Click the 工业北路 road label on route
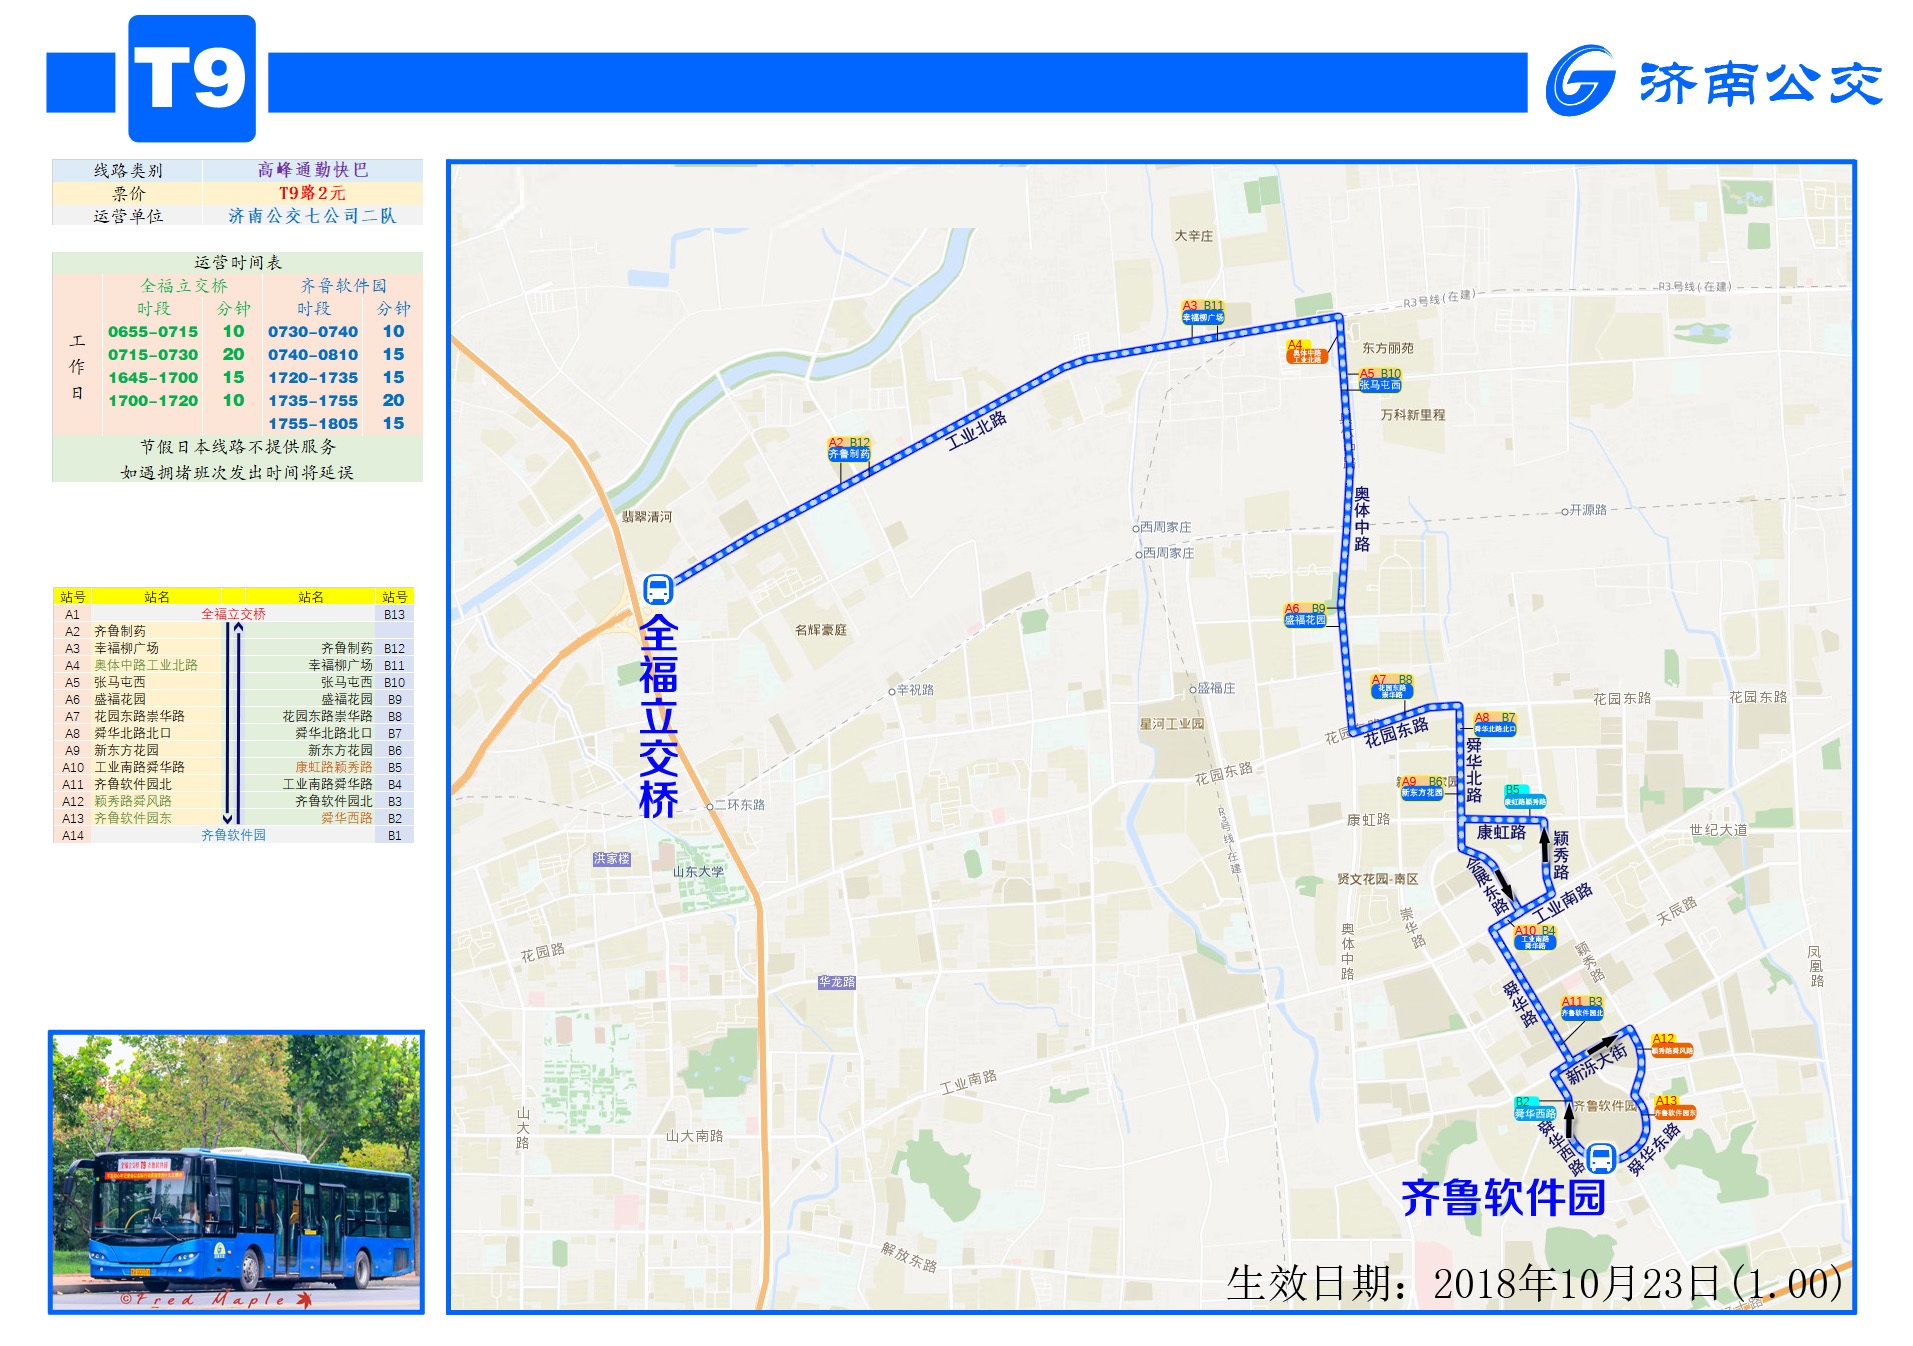The image size is (1913, 1346). (976, 430)
